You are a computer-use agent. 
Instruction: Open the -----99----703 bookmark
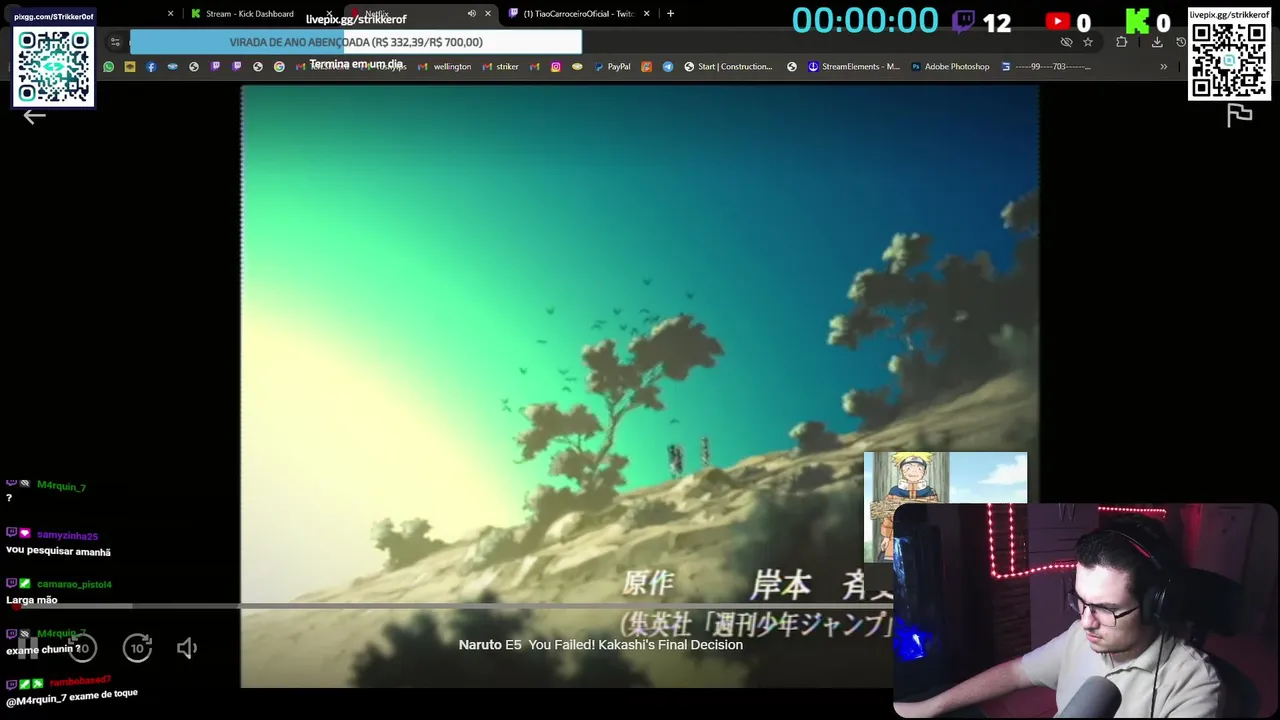point(1047,67)
